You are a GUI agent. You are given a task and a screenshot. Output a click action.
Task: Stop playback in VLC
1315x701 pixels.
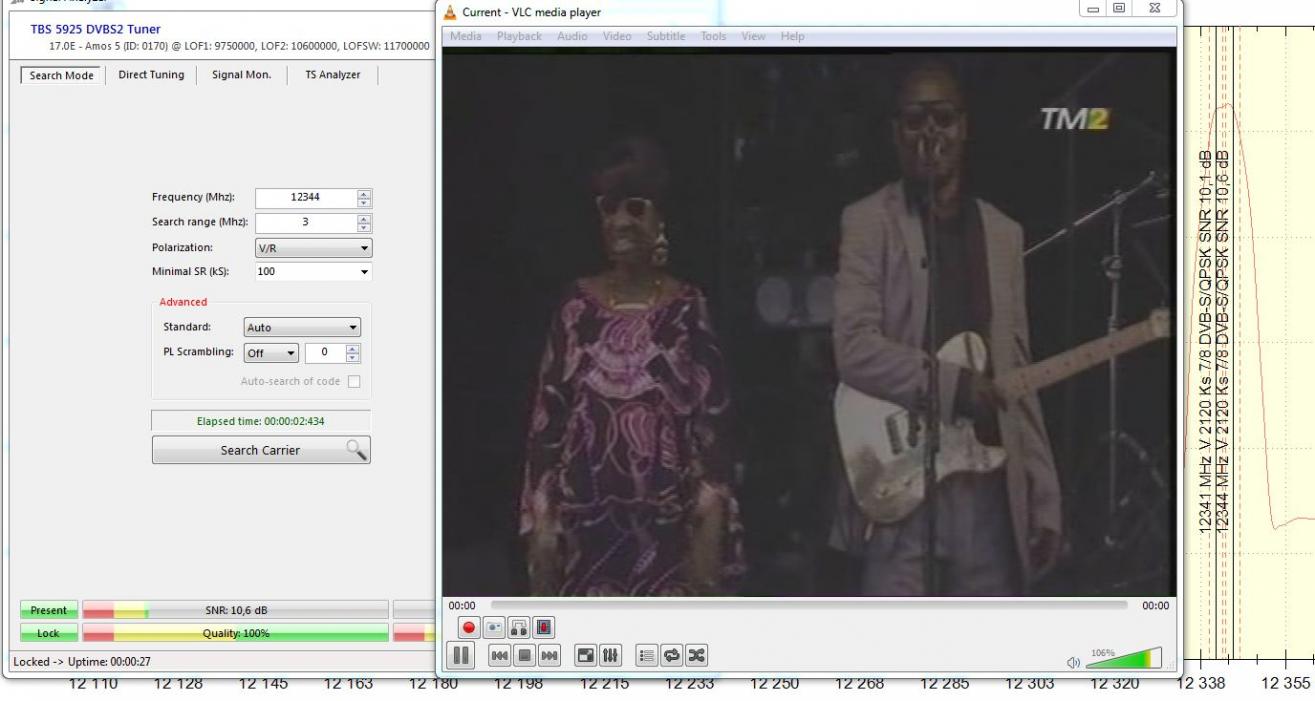(x=523, y=656)
